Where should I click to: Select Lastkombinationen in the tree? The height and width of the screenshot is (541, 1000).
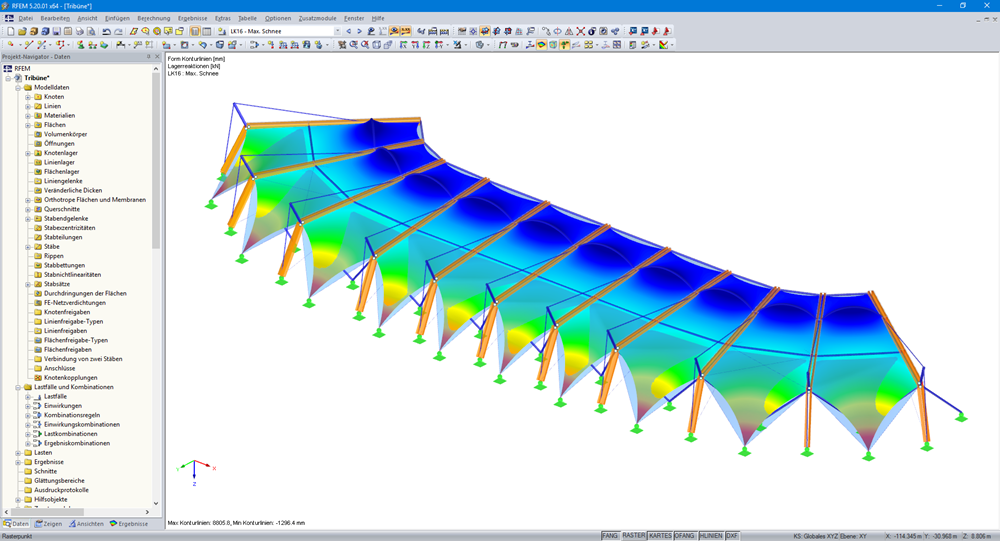point(70,434)
